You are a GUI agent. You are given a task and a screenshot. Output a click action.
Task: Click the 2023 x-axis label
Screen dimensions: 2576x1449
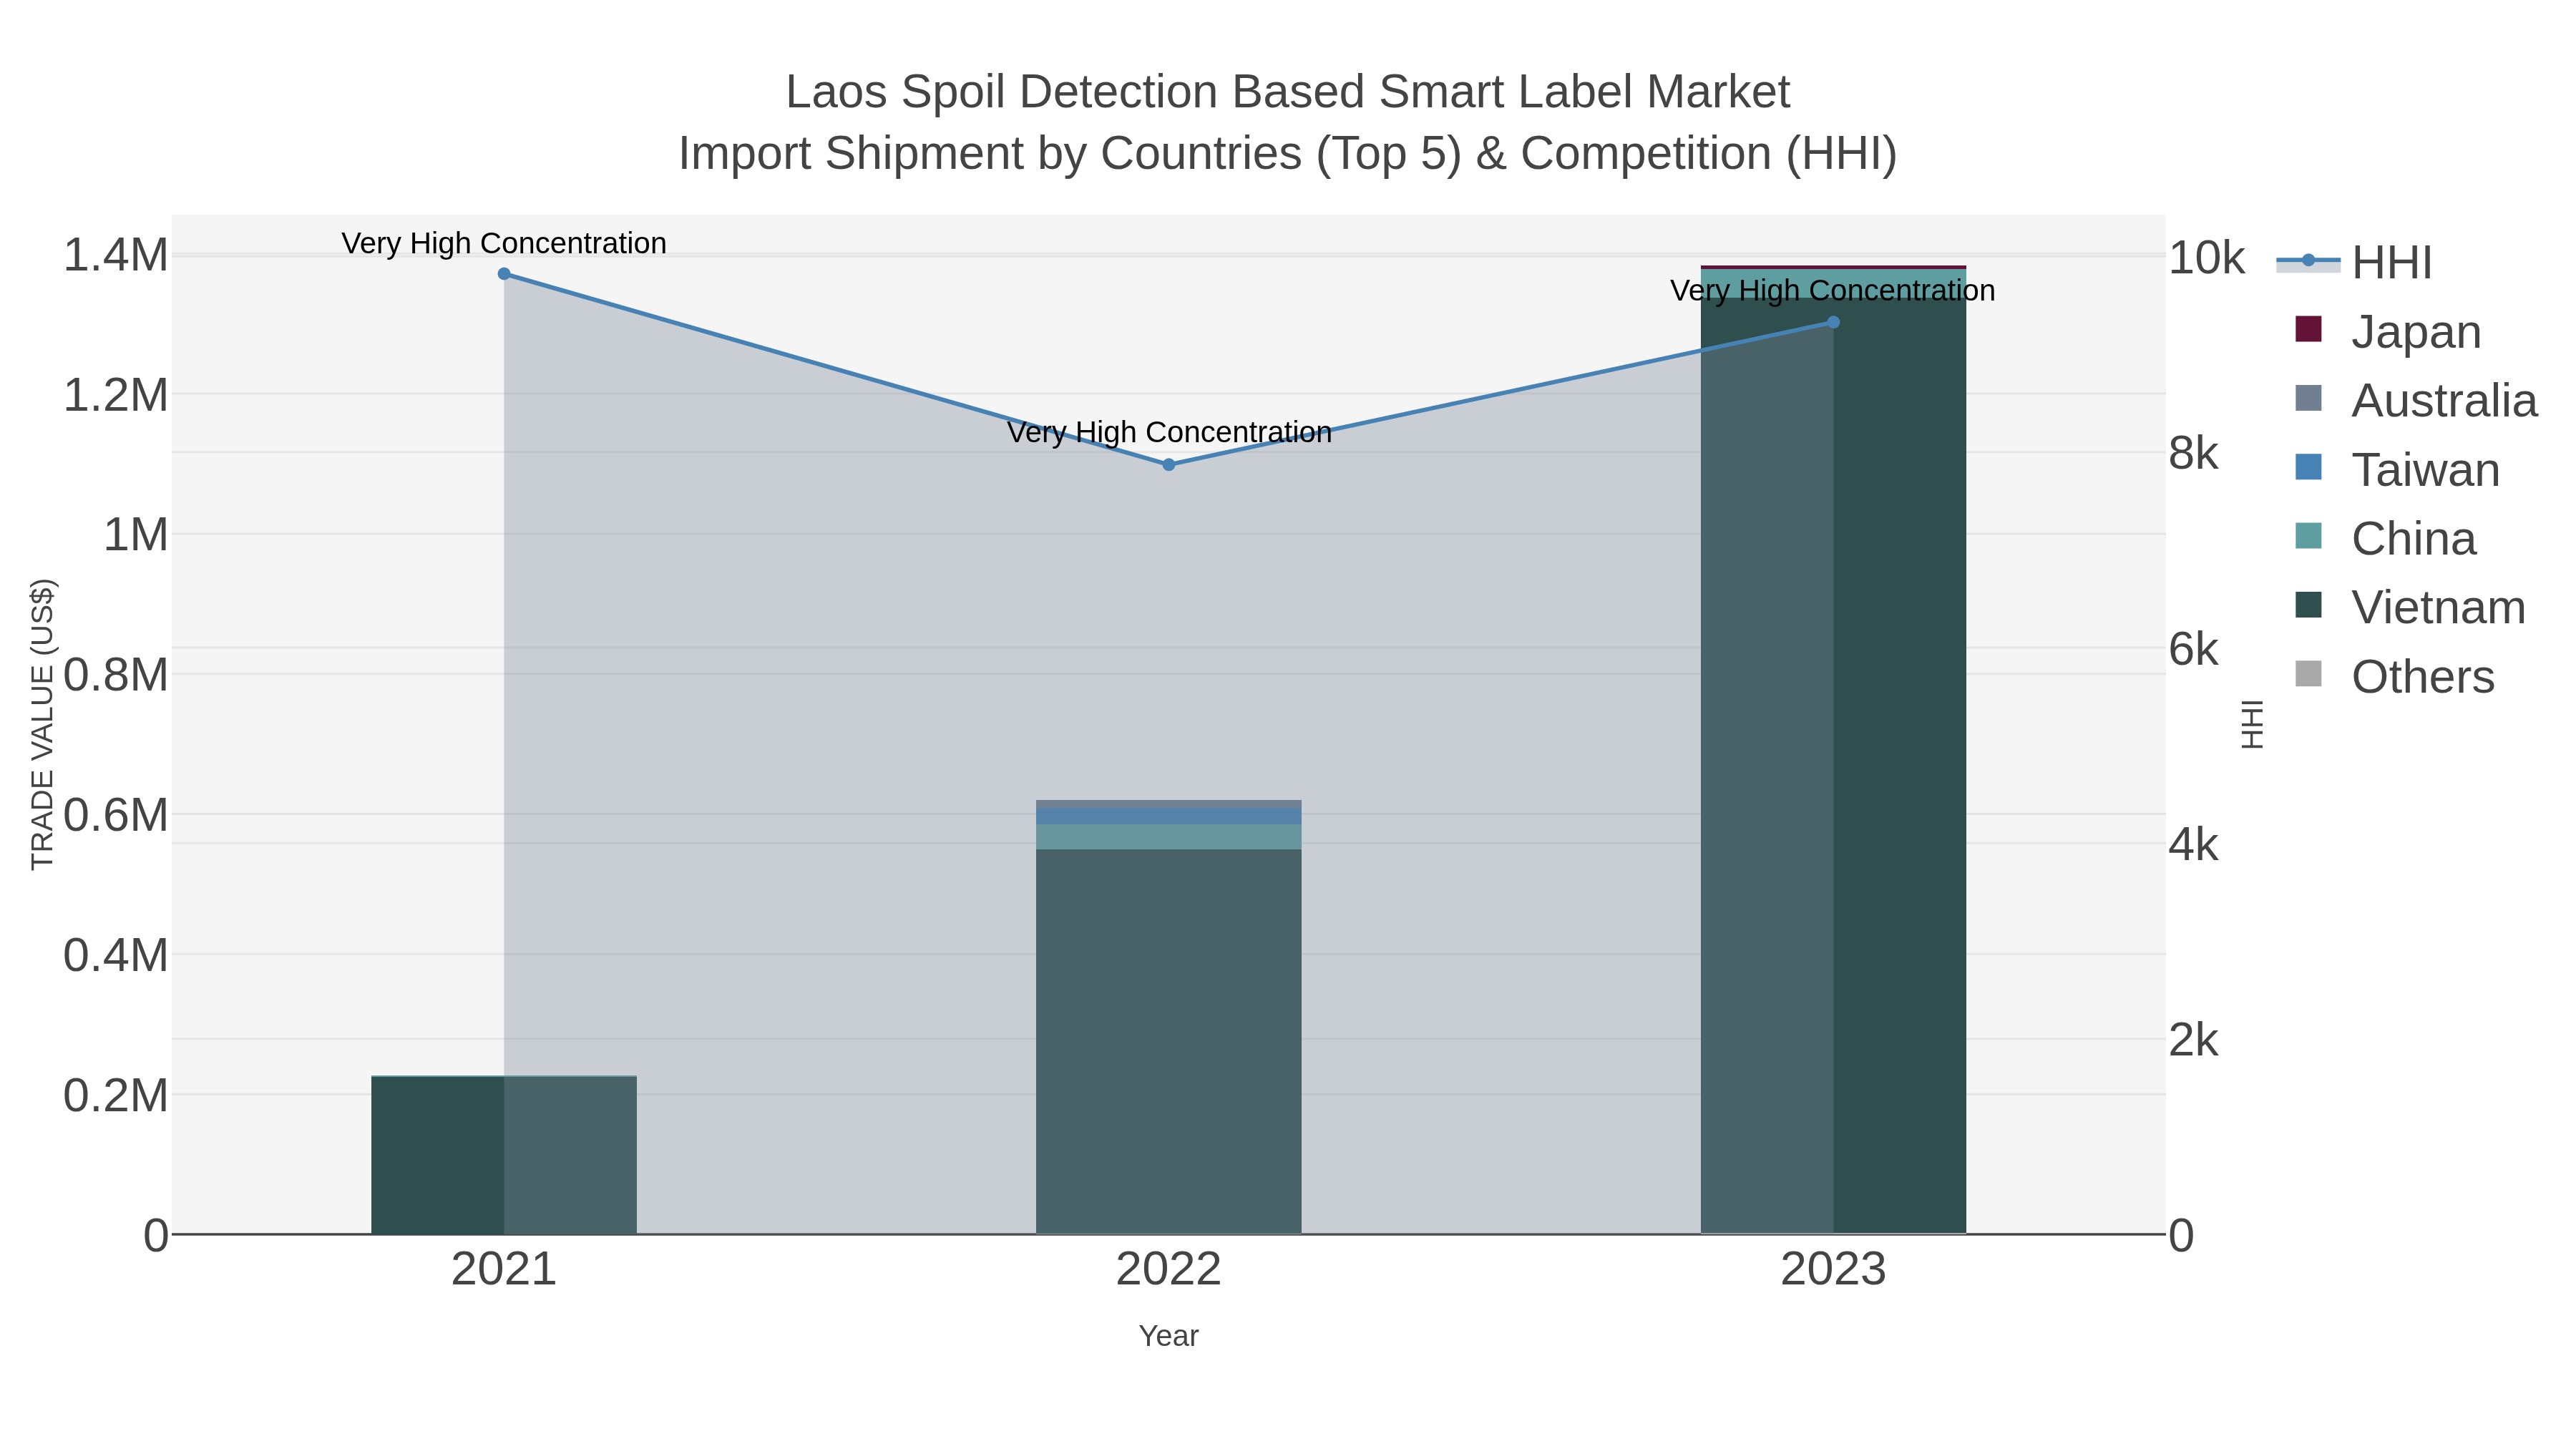coord(1833,1270)
